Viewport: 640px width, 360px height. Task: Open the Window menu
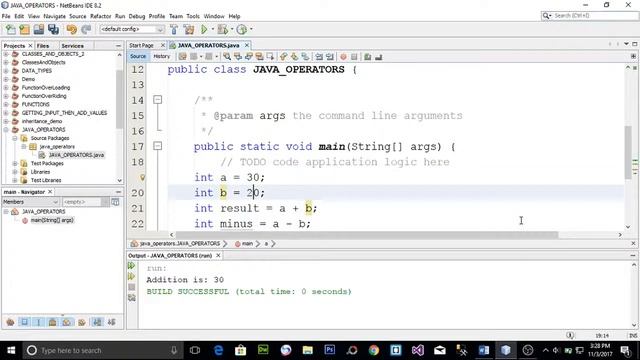coord(214,16)
